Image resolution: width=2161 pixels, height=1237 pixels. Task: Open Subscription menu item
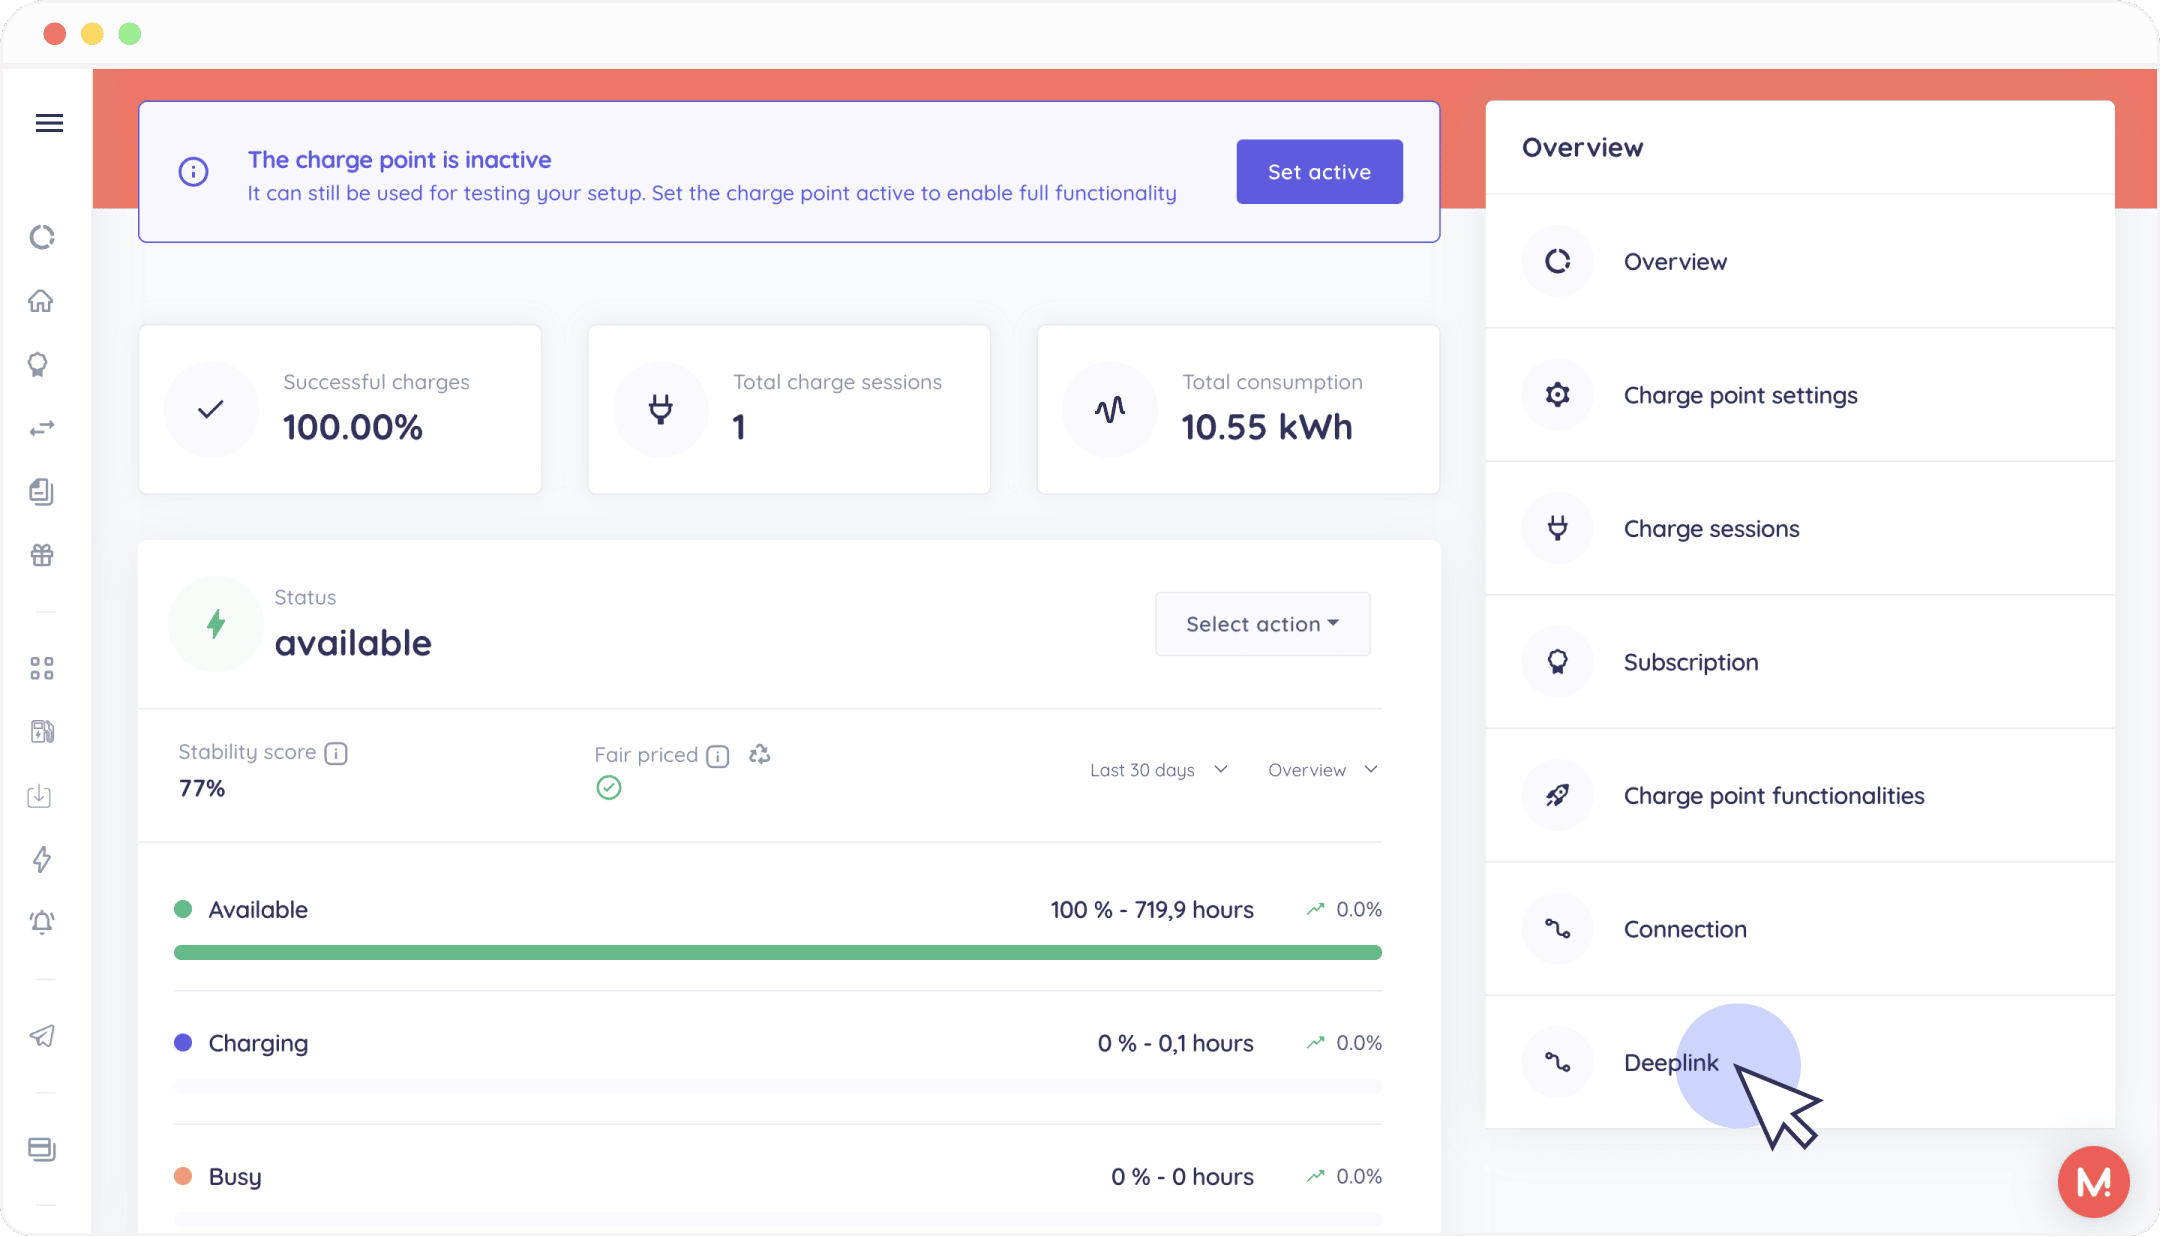tap(1800, 662)
